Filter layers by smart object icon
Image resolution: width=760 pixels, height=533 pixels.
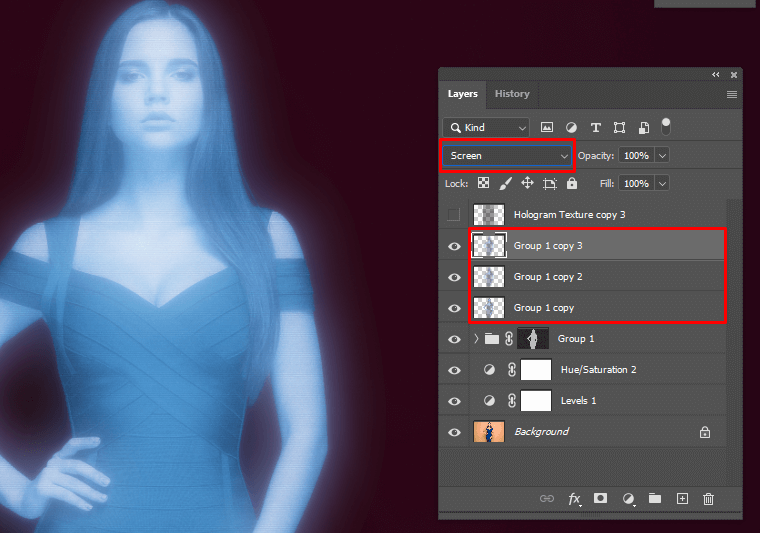[x=644, y=127]
